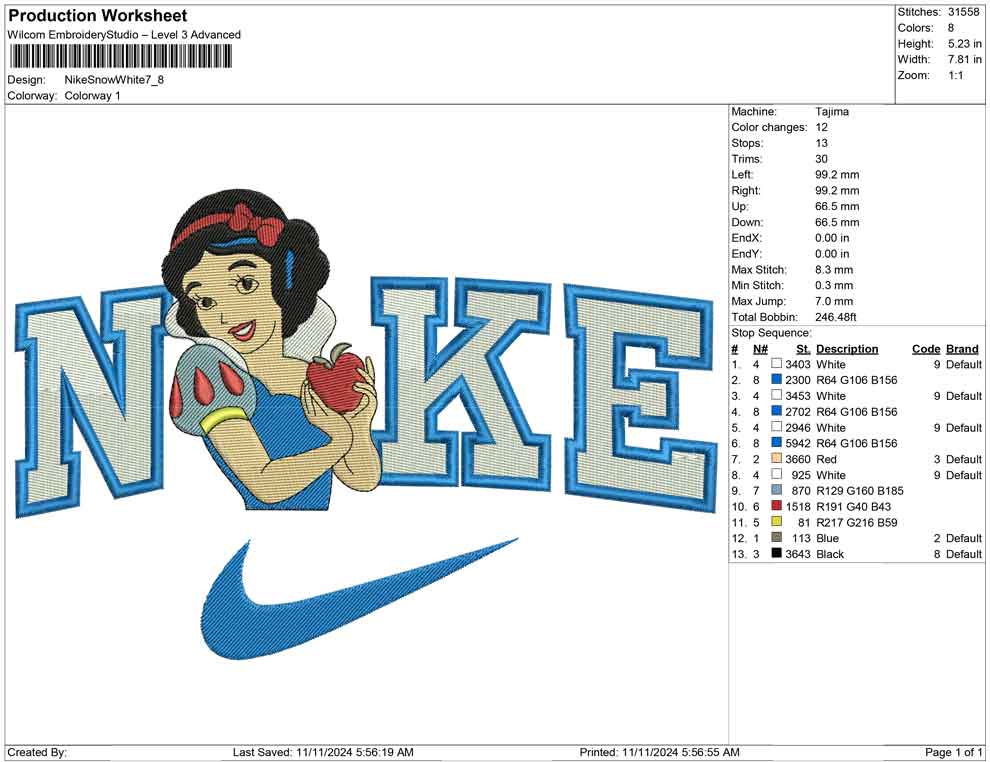990x762 pixels.
Task: Click the design name 'NikeSnowWhite7_8'
Action: click(114, 80)
